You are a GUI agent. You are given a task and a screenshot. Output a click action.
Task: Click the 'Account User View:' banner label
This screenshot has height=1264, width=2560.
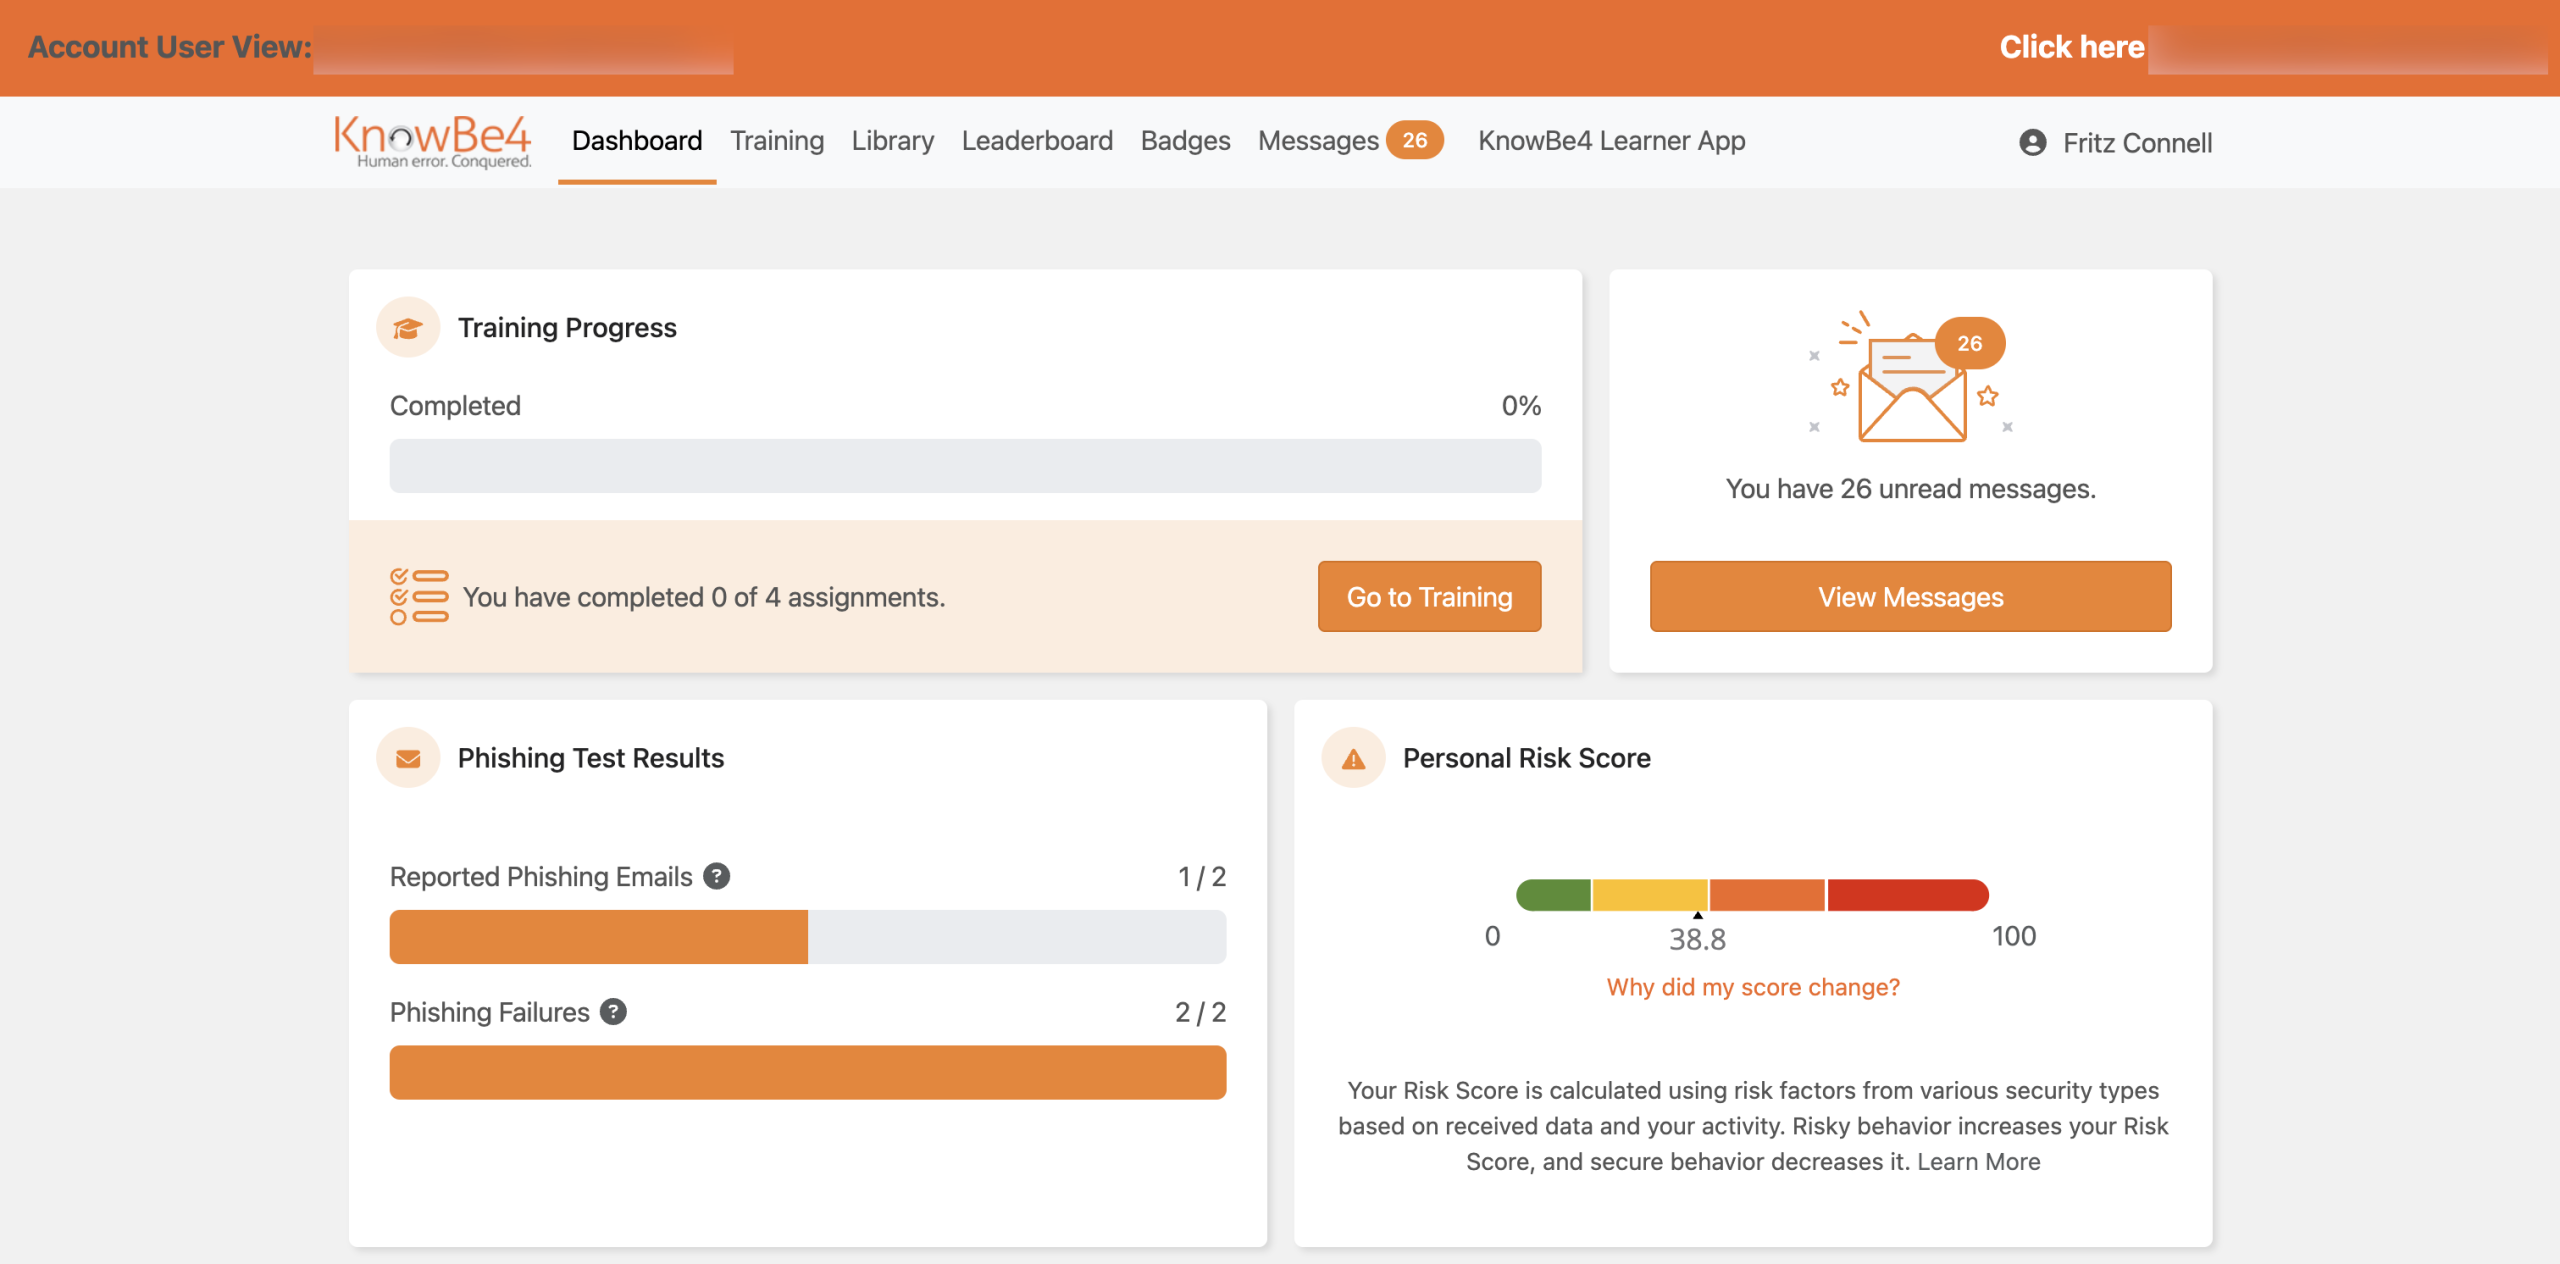click(170, 47)
